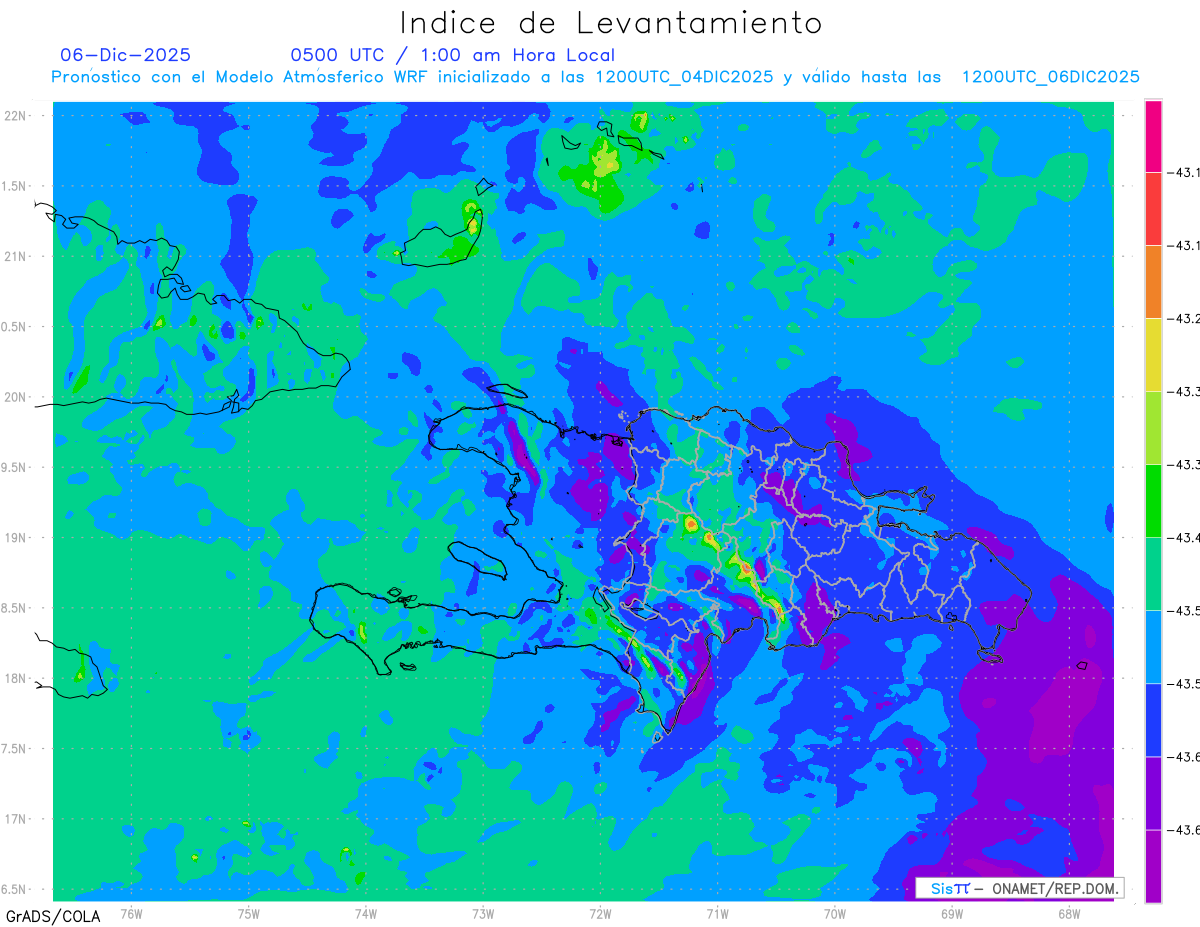Click the yellow color bar swatch

[1153, 355]
